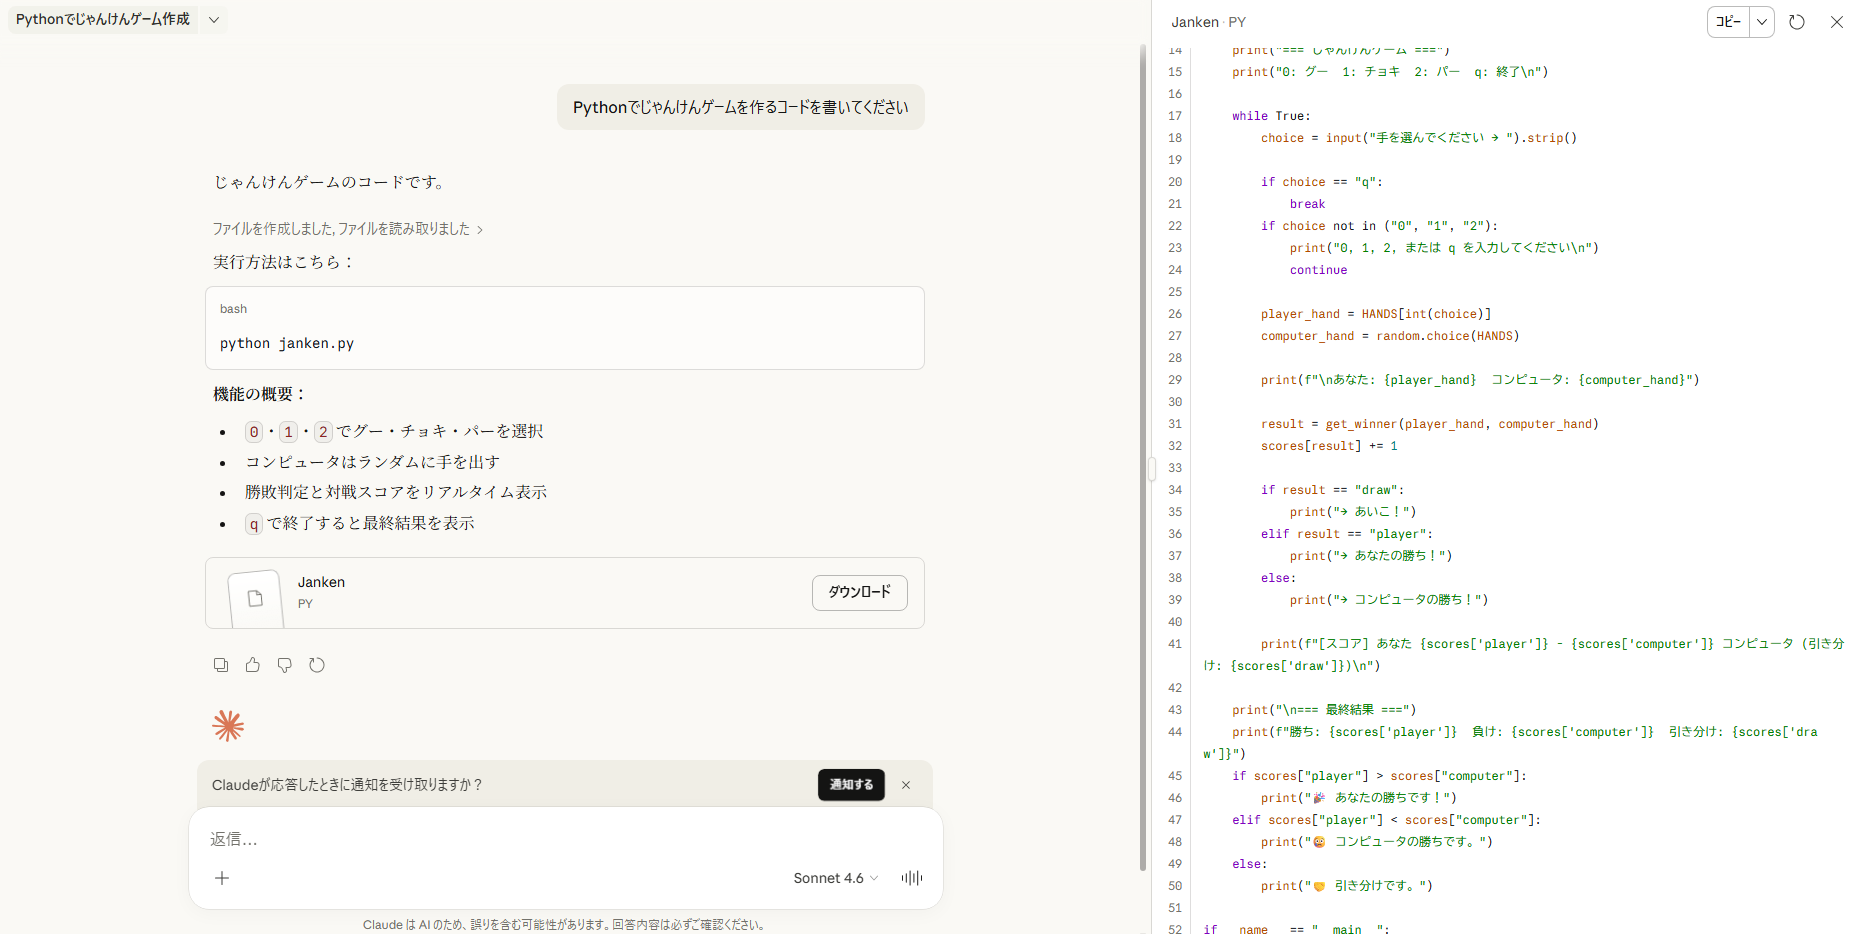This screenshot has height=934, width=1853.
Task: Reload the Janken artifact panel
Action: point(1797,22)
